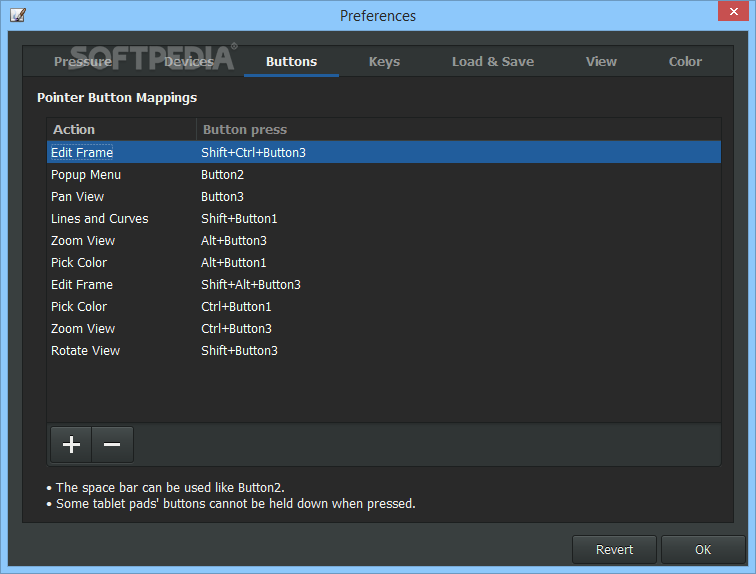The height and width of the screenshot is (574, 756).
Task: Select the Color tab
Action: pos(685,61)
